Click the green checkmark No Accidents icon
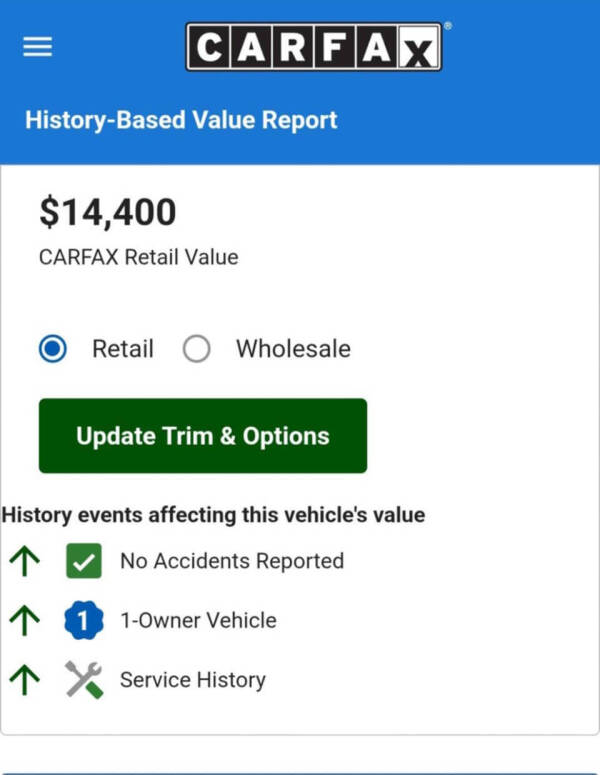This screenshot has height=775, width=600. tap(84, 561)
